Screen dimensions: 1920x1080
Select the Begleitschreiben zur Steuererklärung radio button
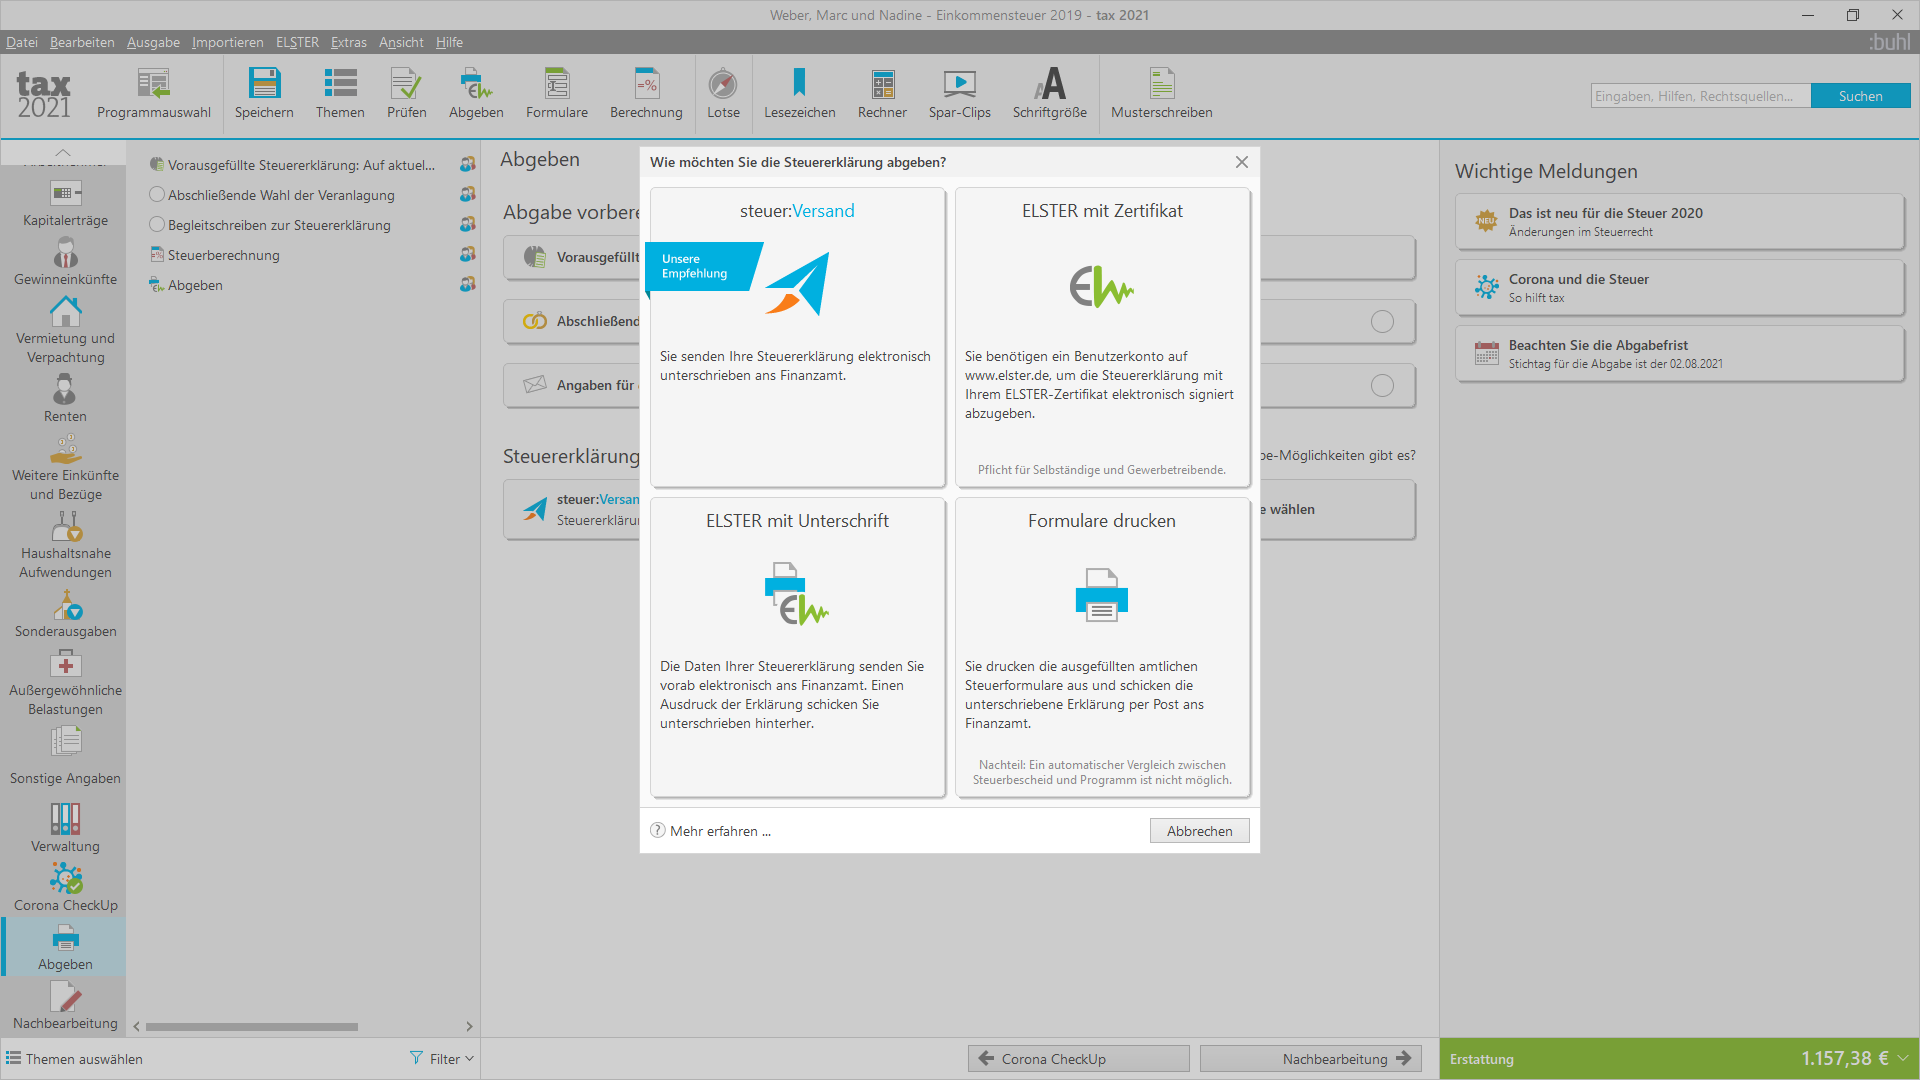(x=157, y=225)
